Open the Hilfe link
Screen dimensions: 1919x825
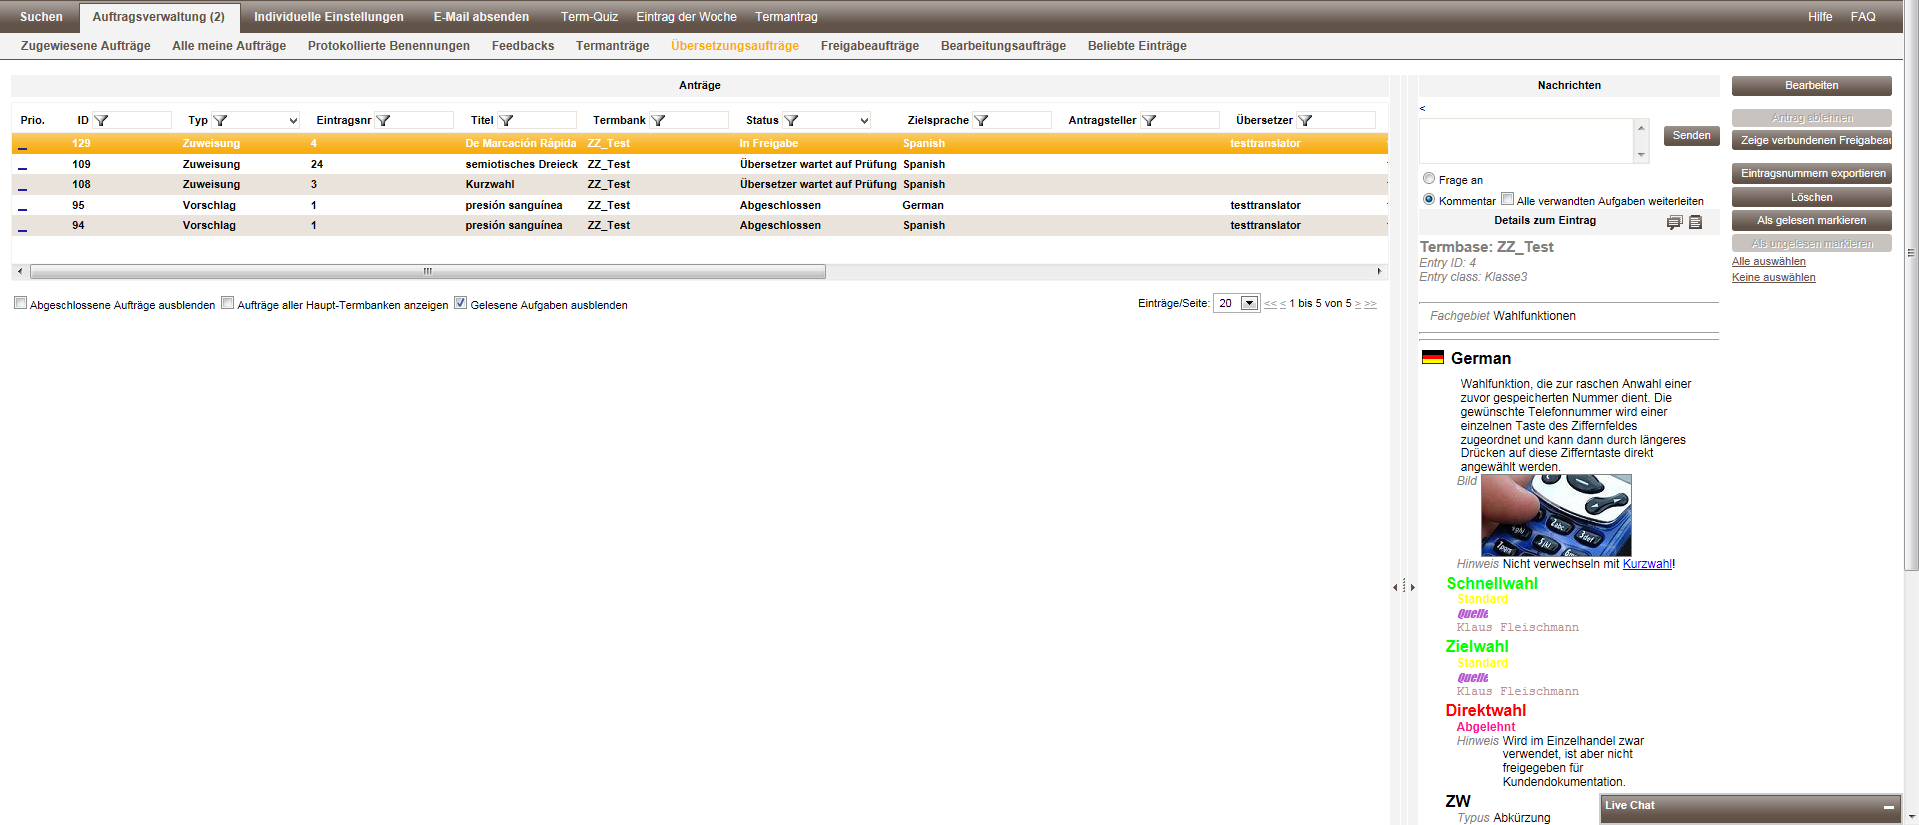click(1820, 17)
